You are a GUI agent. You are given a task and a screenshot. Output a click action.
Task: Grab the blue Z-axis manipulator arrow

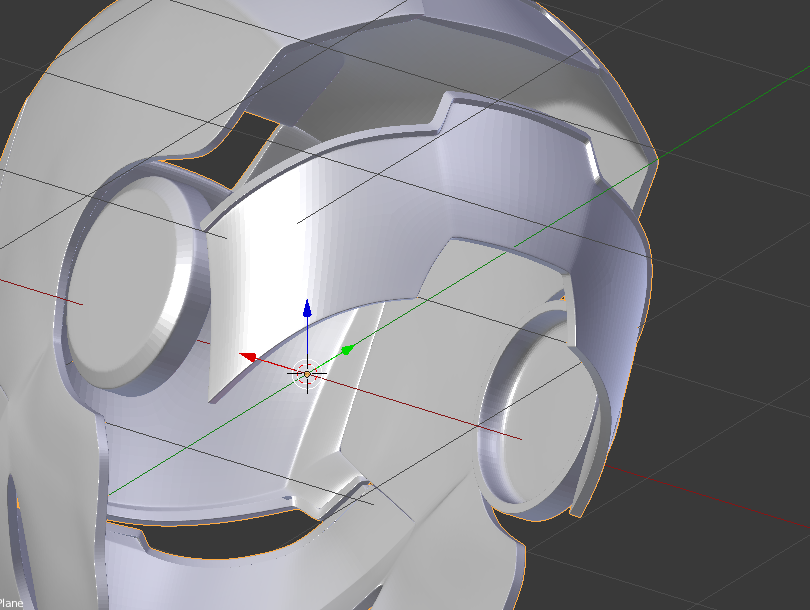click(307, 308)
